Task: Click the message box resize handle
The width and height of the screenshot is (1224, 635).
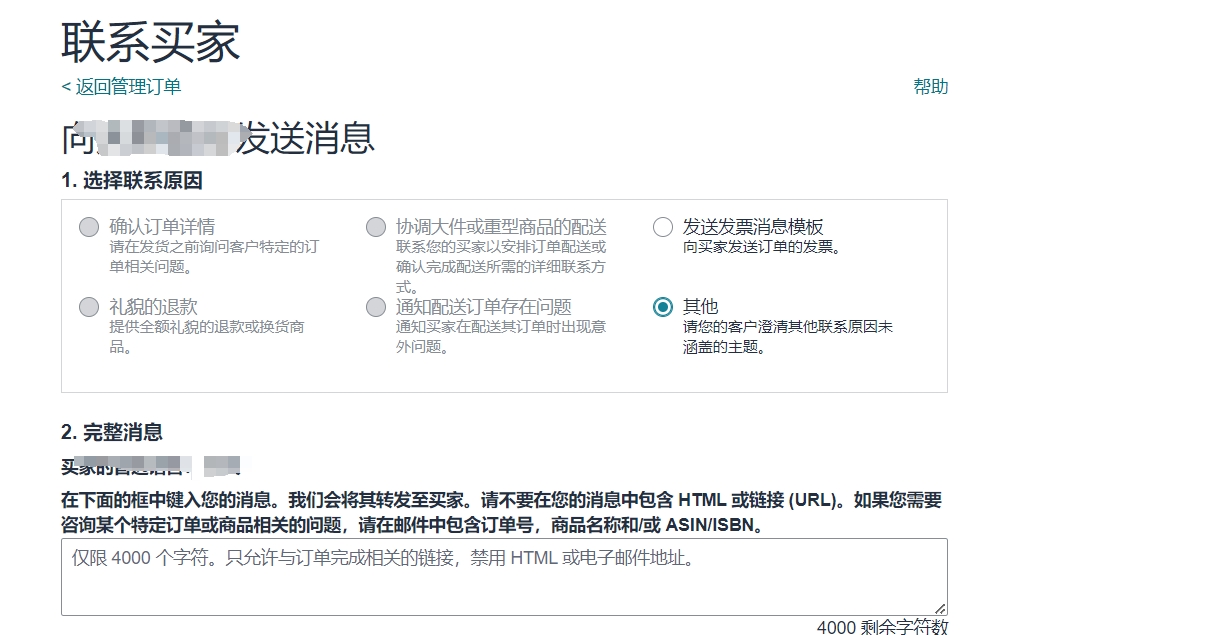Action: coord(940,608)
